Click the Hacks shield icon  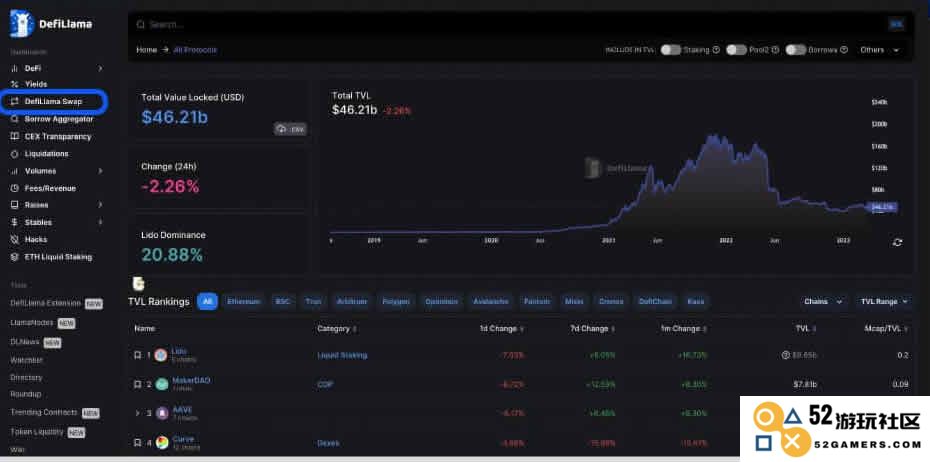coord(14,240)
